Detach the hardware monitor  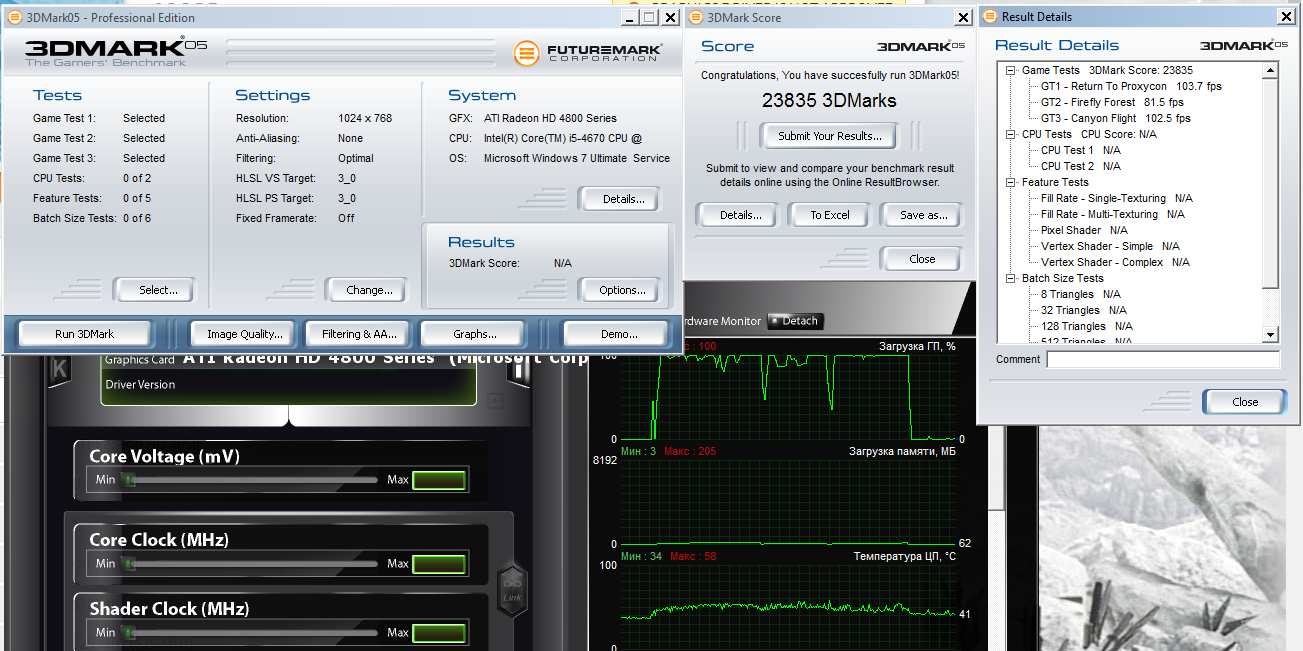click(795, 321)
